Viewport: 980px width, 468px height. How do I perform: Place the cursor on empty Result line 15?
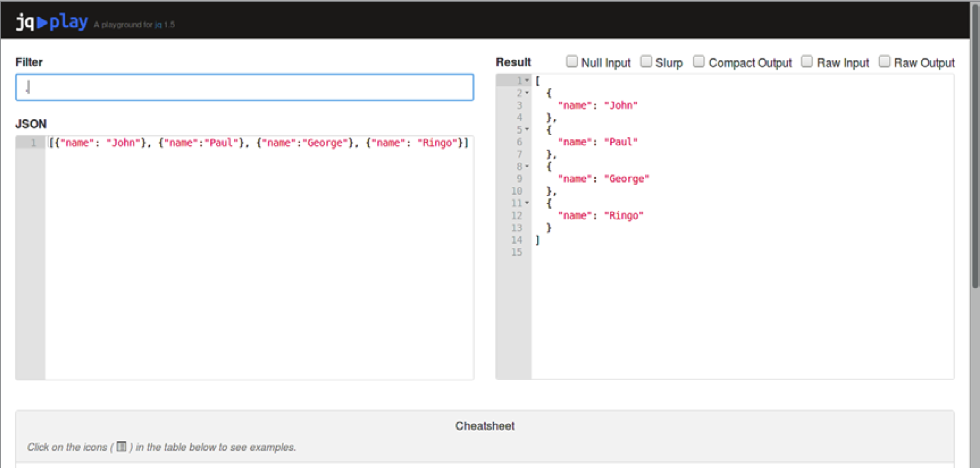700,252
